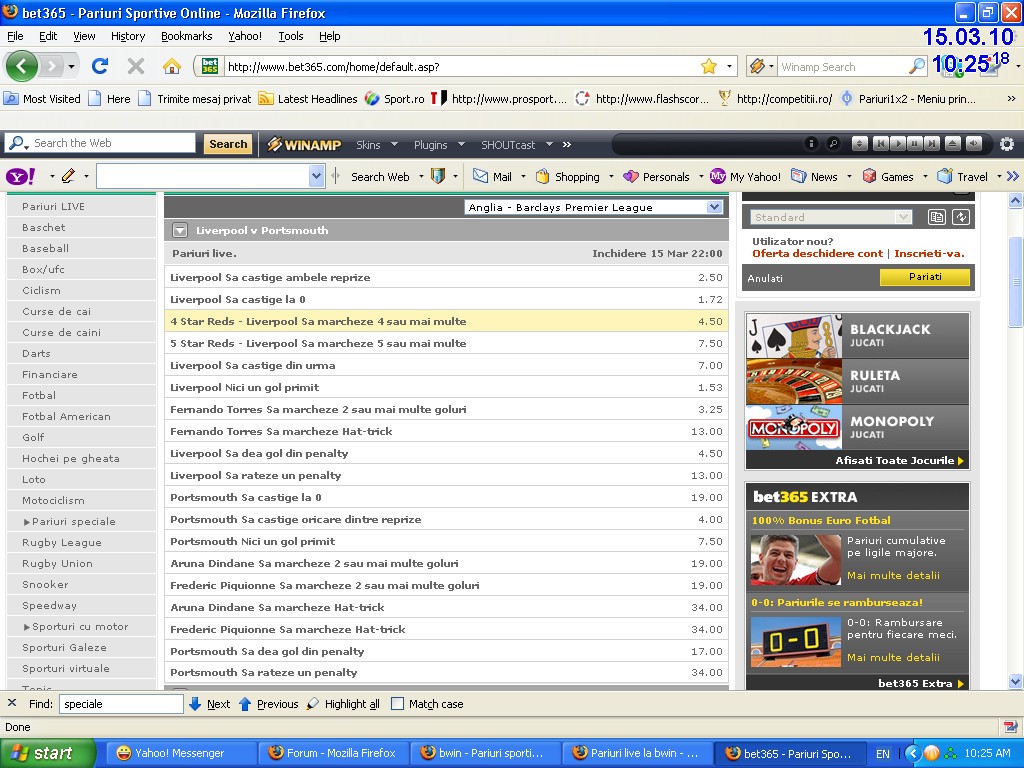Collapse the Liverpool v Portsmouth section
This screenshot has height=768, width=1024.
180,231
